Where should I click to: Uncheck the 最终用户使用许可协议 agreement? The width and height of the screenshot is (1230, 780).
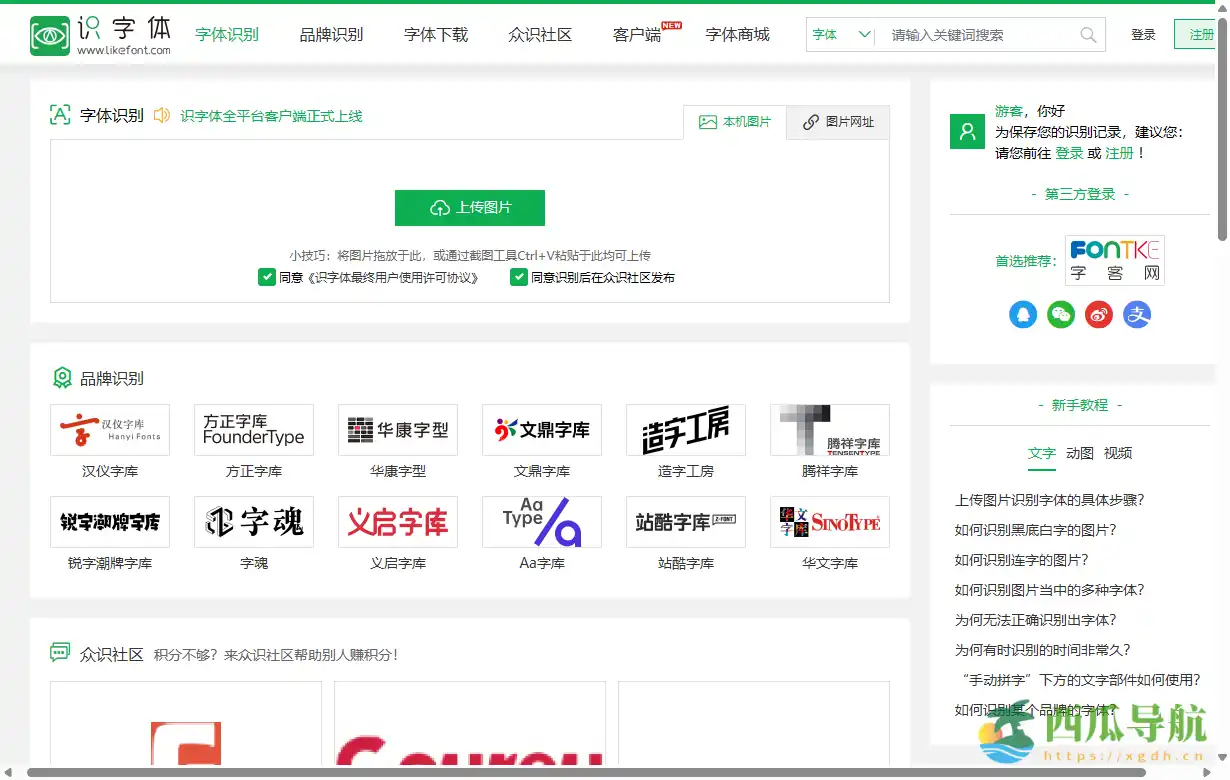(x=268, y=277)
